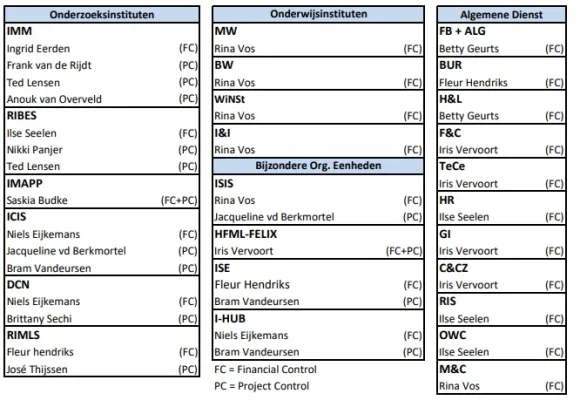The width and height of the screenshot is (580, 407).
Task: Select Saskia Budke in the IMAPP section
Action: pyautogui.click(x=37, y=200)
